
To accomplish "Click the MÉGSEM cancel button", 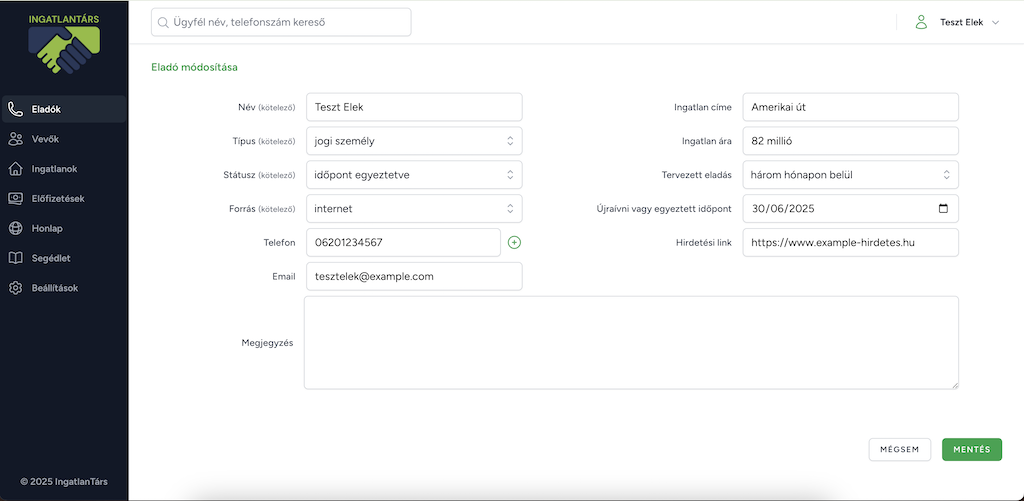I will coord(899,449).
